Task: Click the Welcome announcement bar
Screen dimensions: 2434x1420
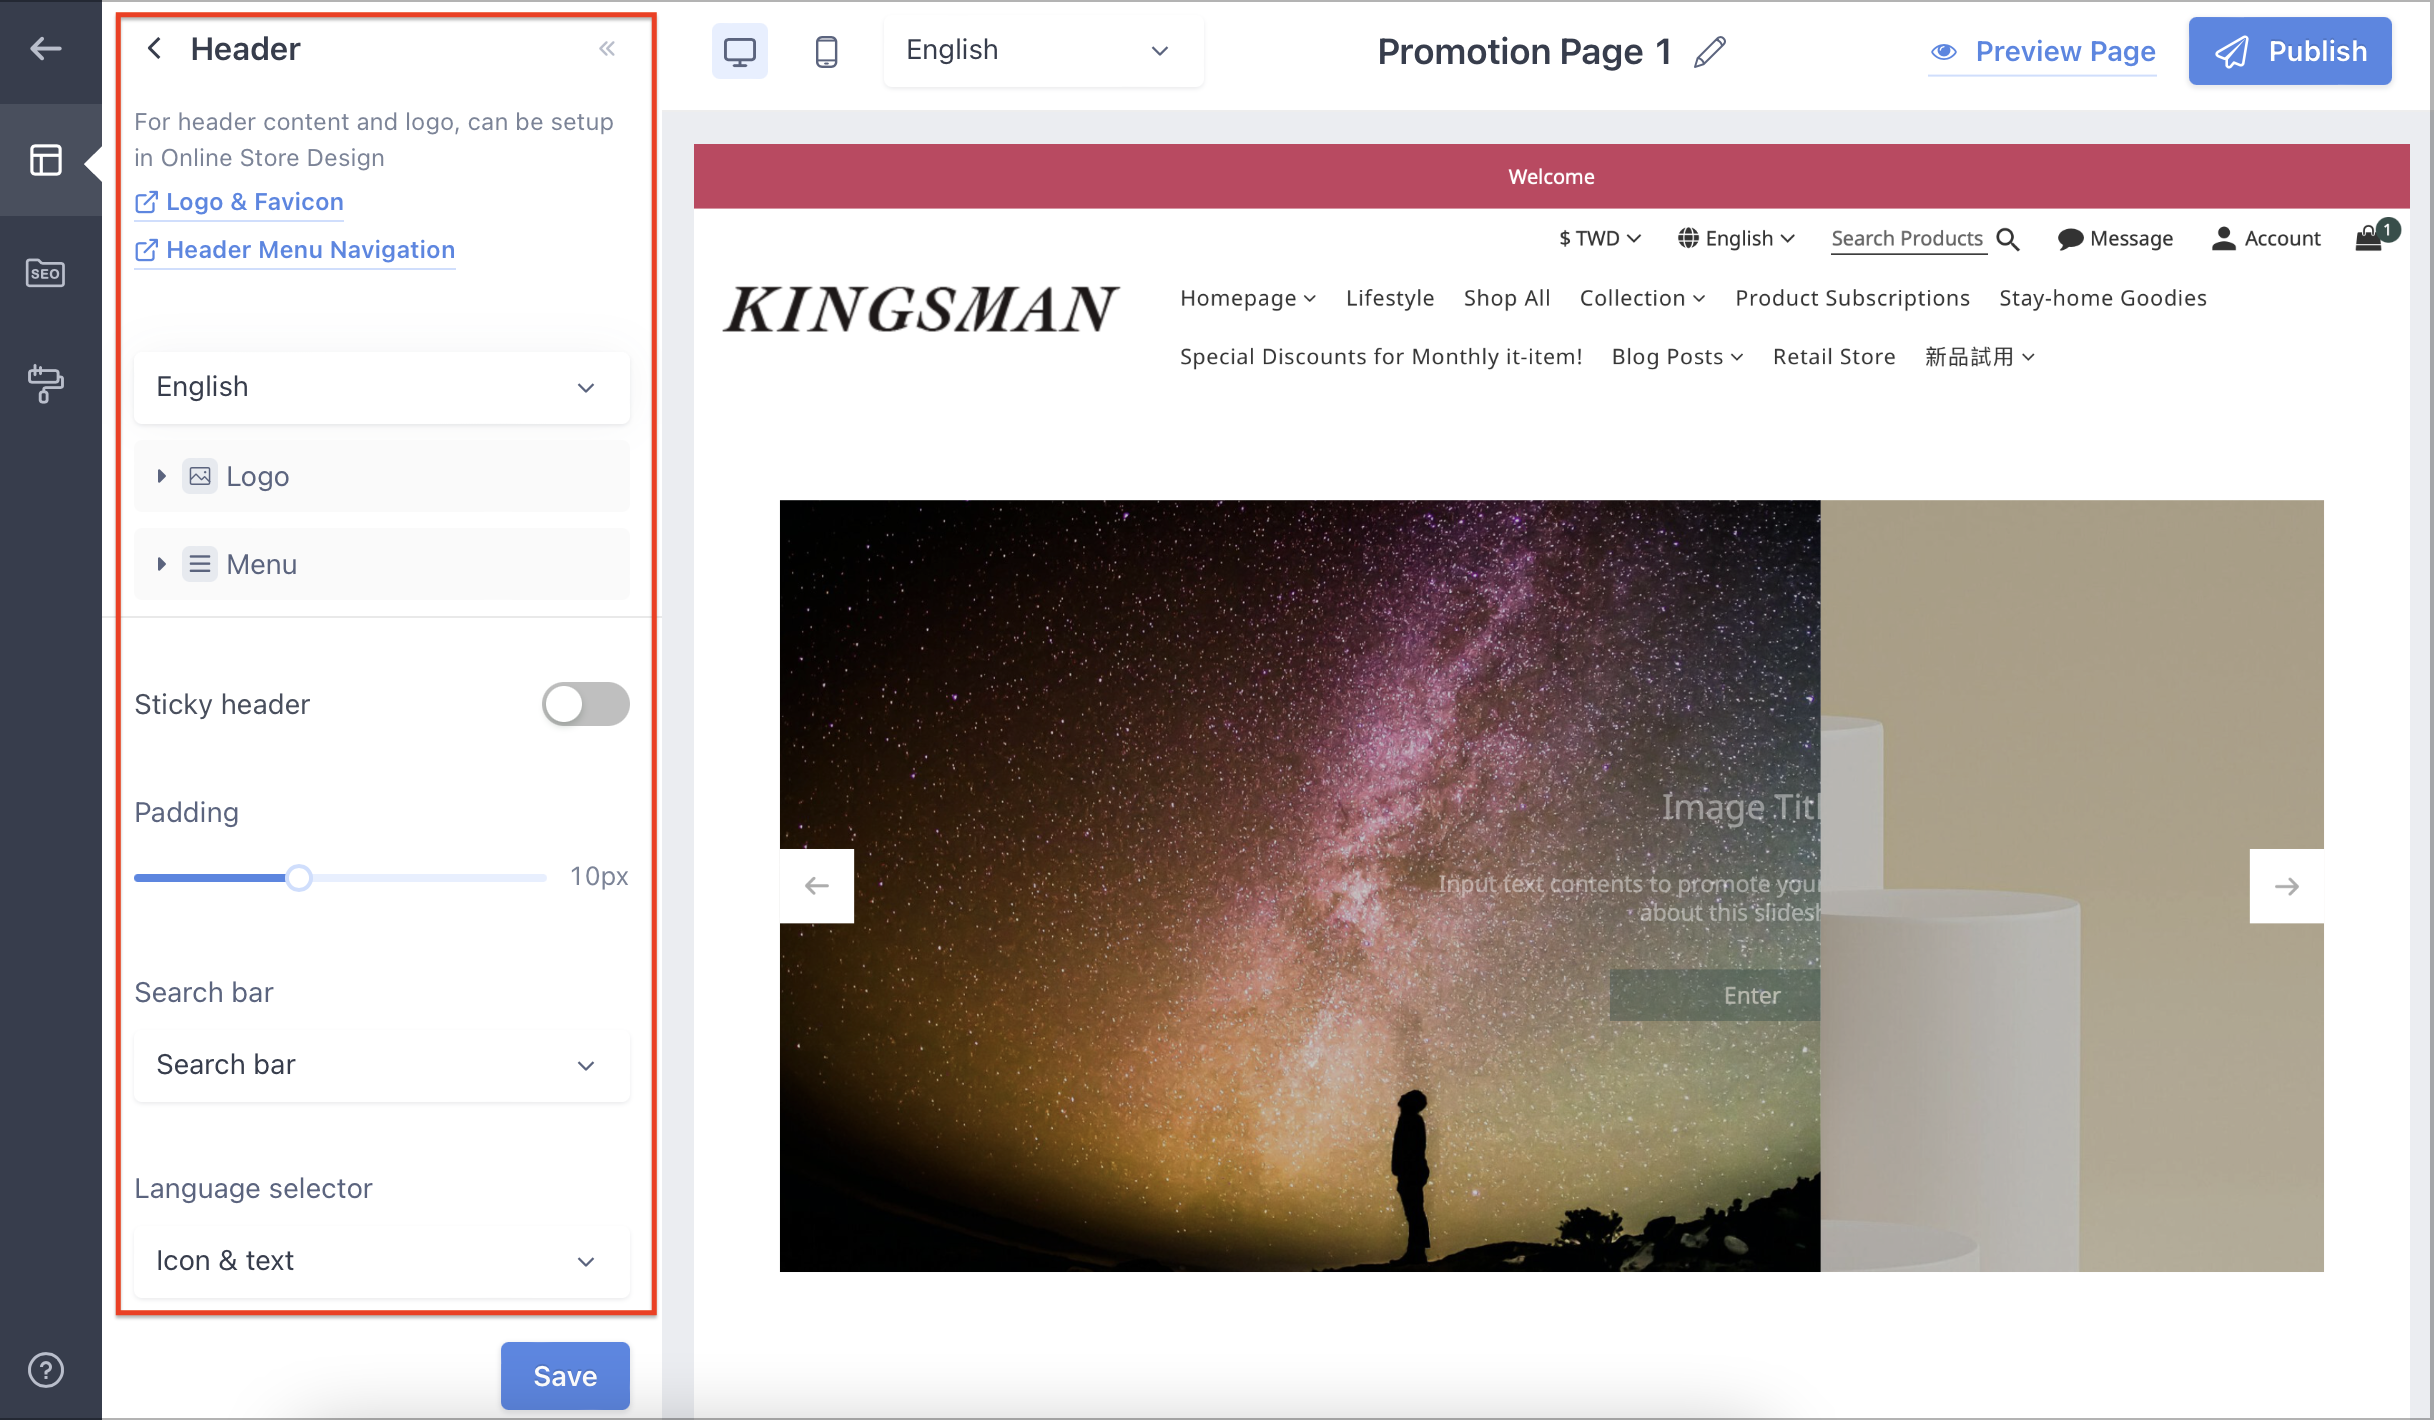Action: click(x=1552, y=176)
